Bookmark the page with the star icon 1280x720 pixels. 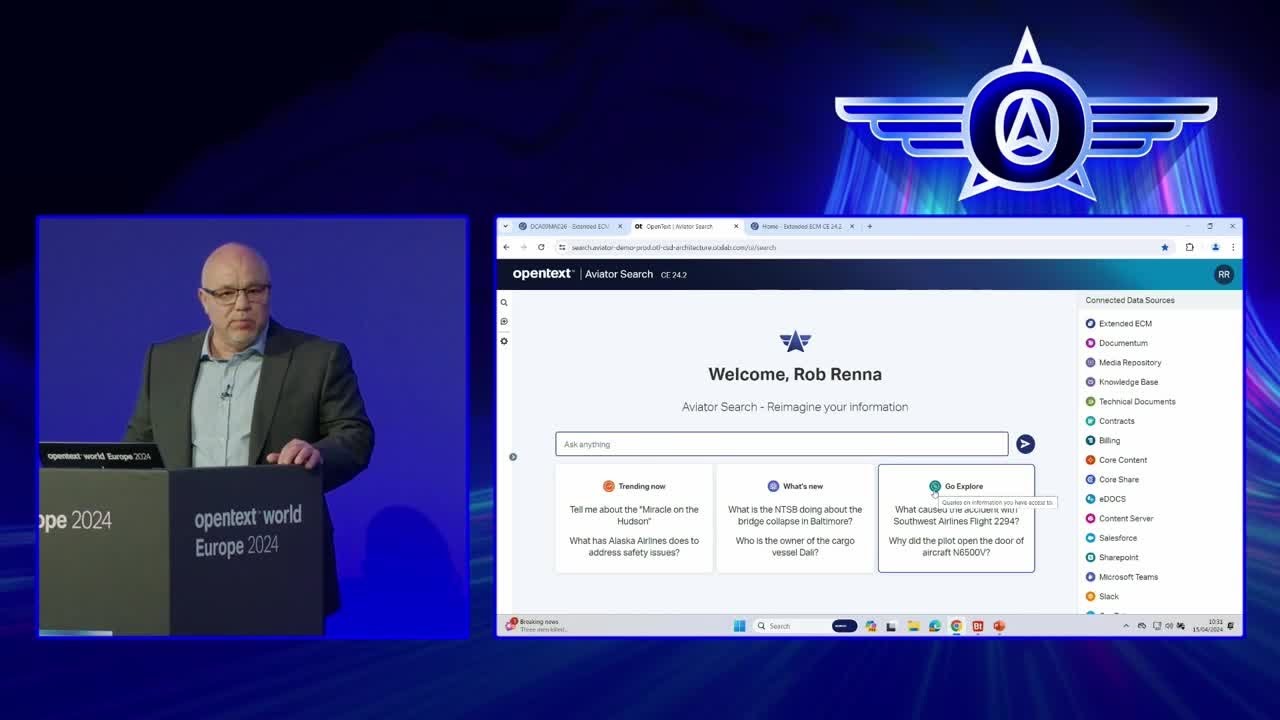[x=1164, y=247]
